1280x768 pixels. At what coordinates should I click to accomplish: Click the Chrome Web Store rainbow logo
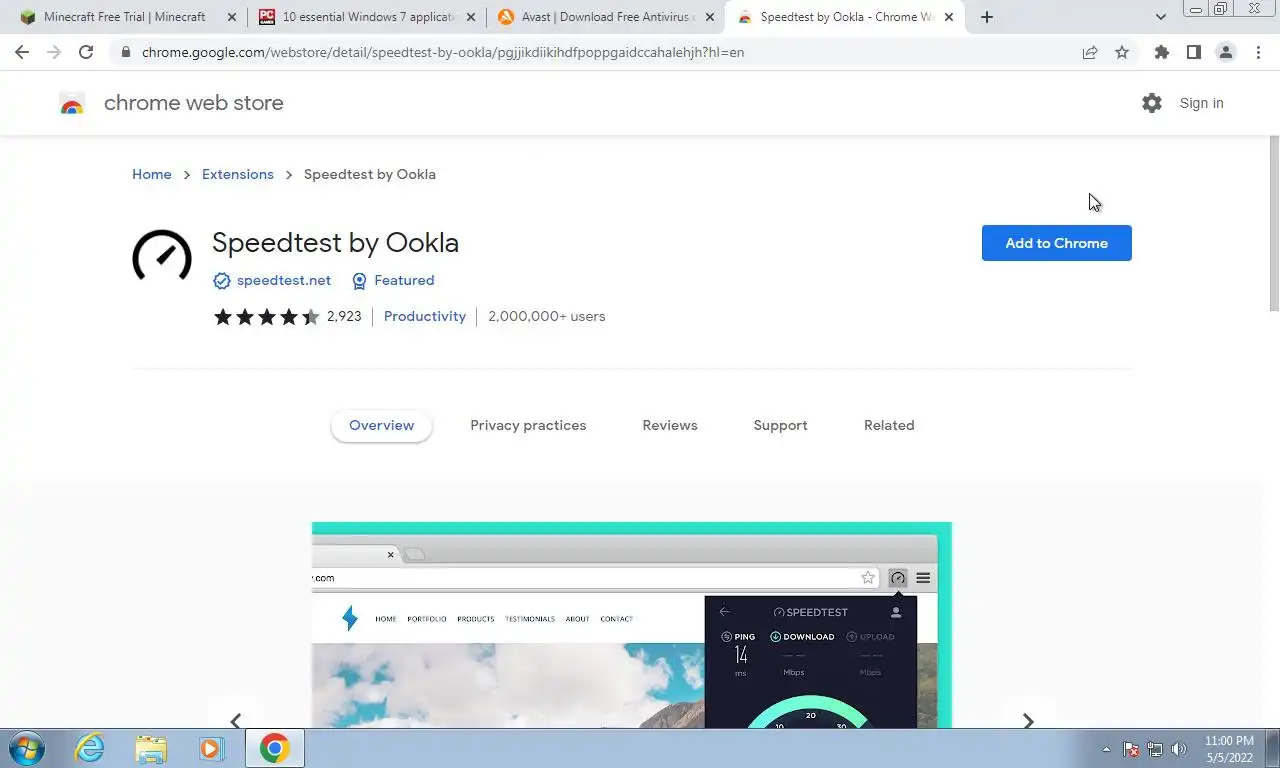point(72,103)
